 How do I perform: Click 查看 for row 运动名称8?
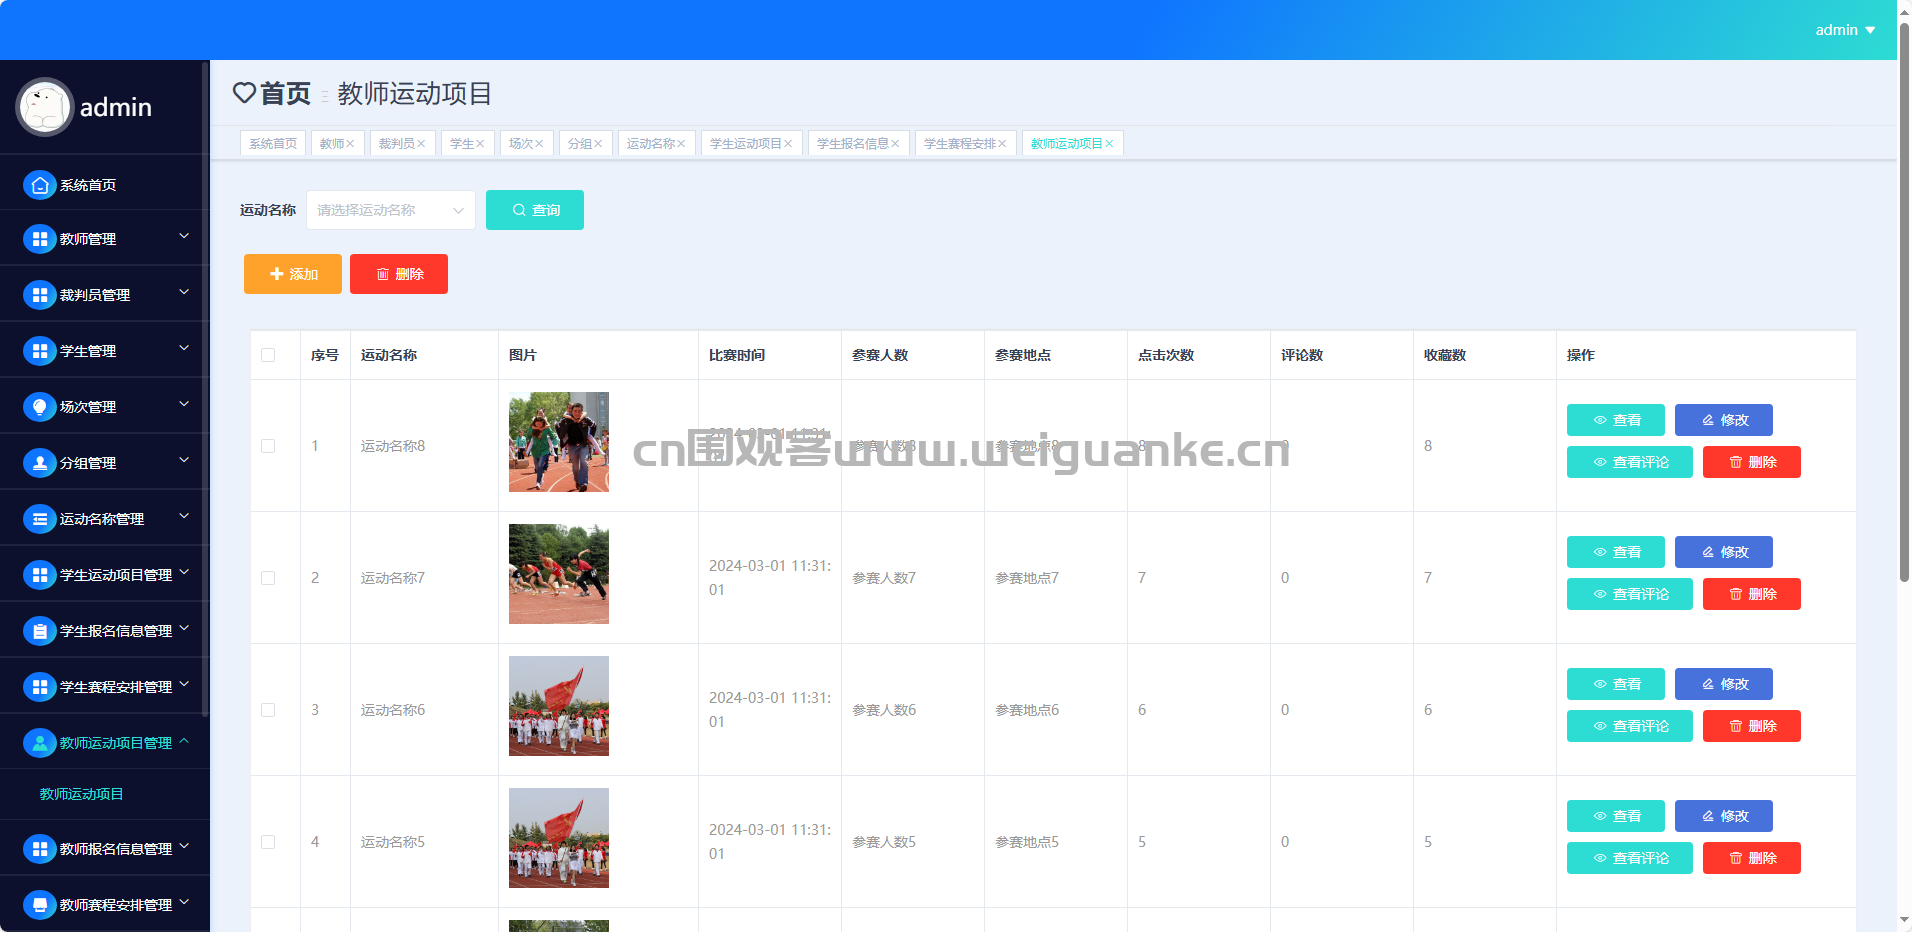click(1616, 420)
